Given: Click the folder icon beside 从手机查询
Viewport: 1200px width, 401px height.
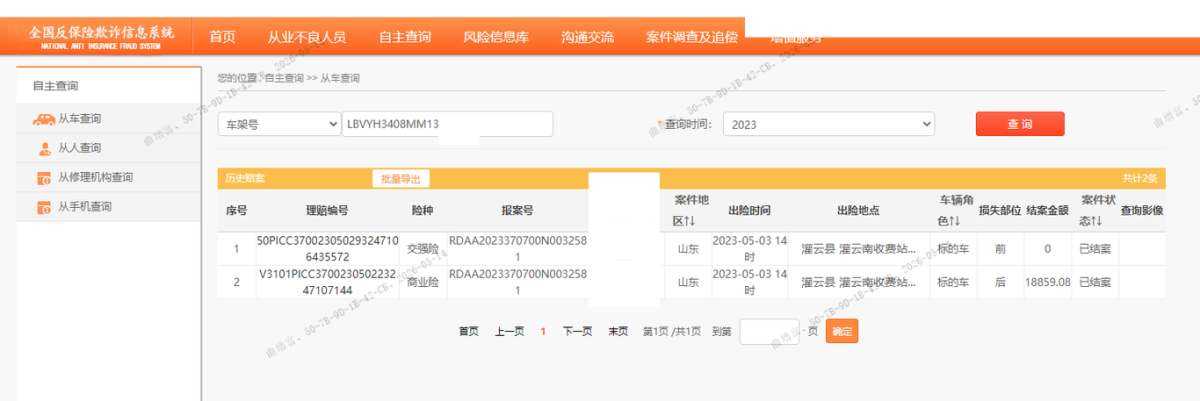Looking at the screenshot, I should click(x=44, y=207).
